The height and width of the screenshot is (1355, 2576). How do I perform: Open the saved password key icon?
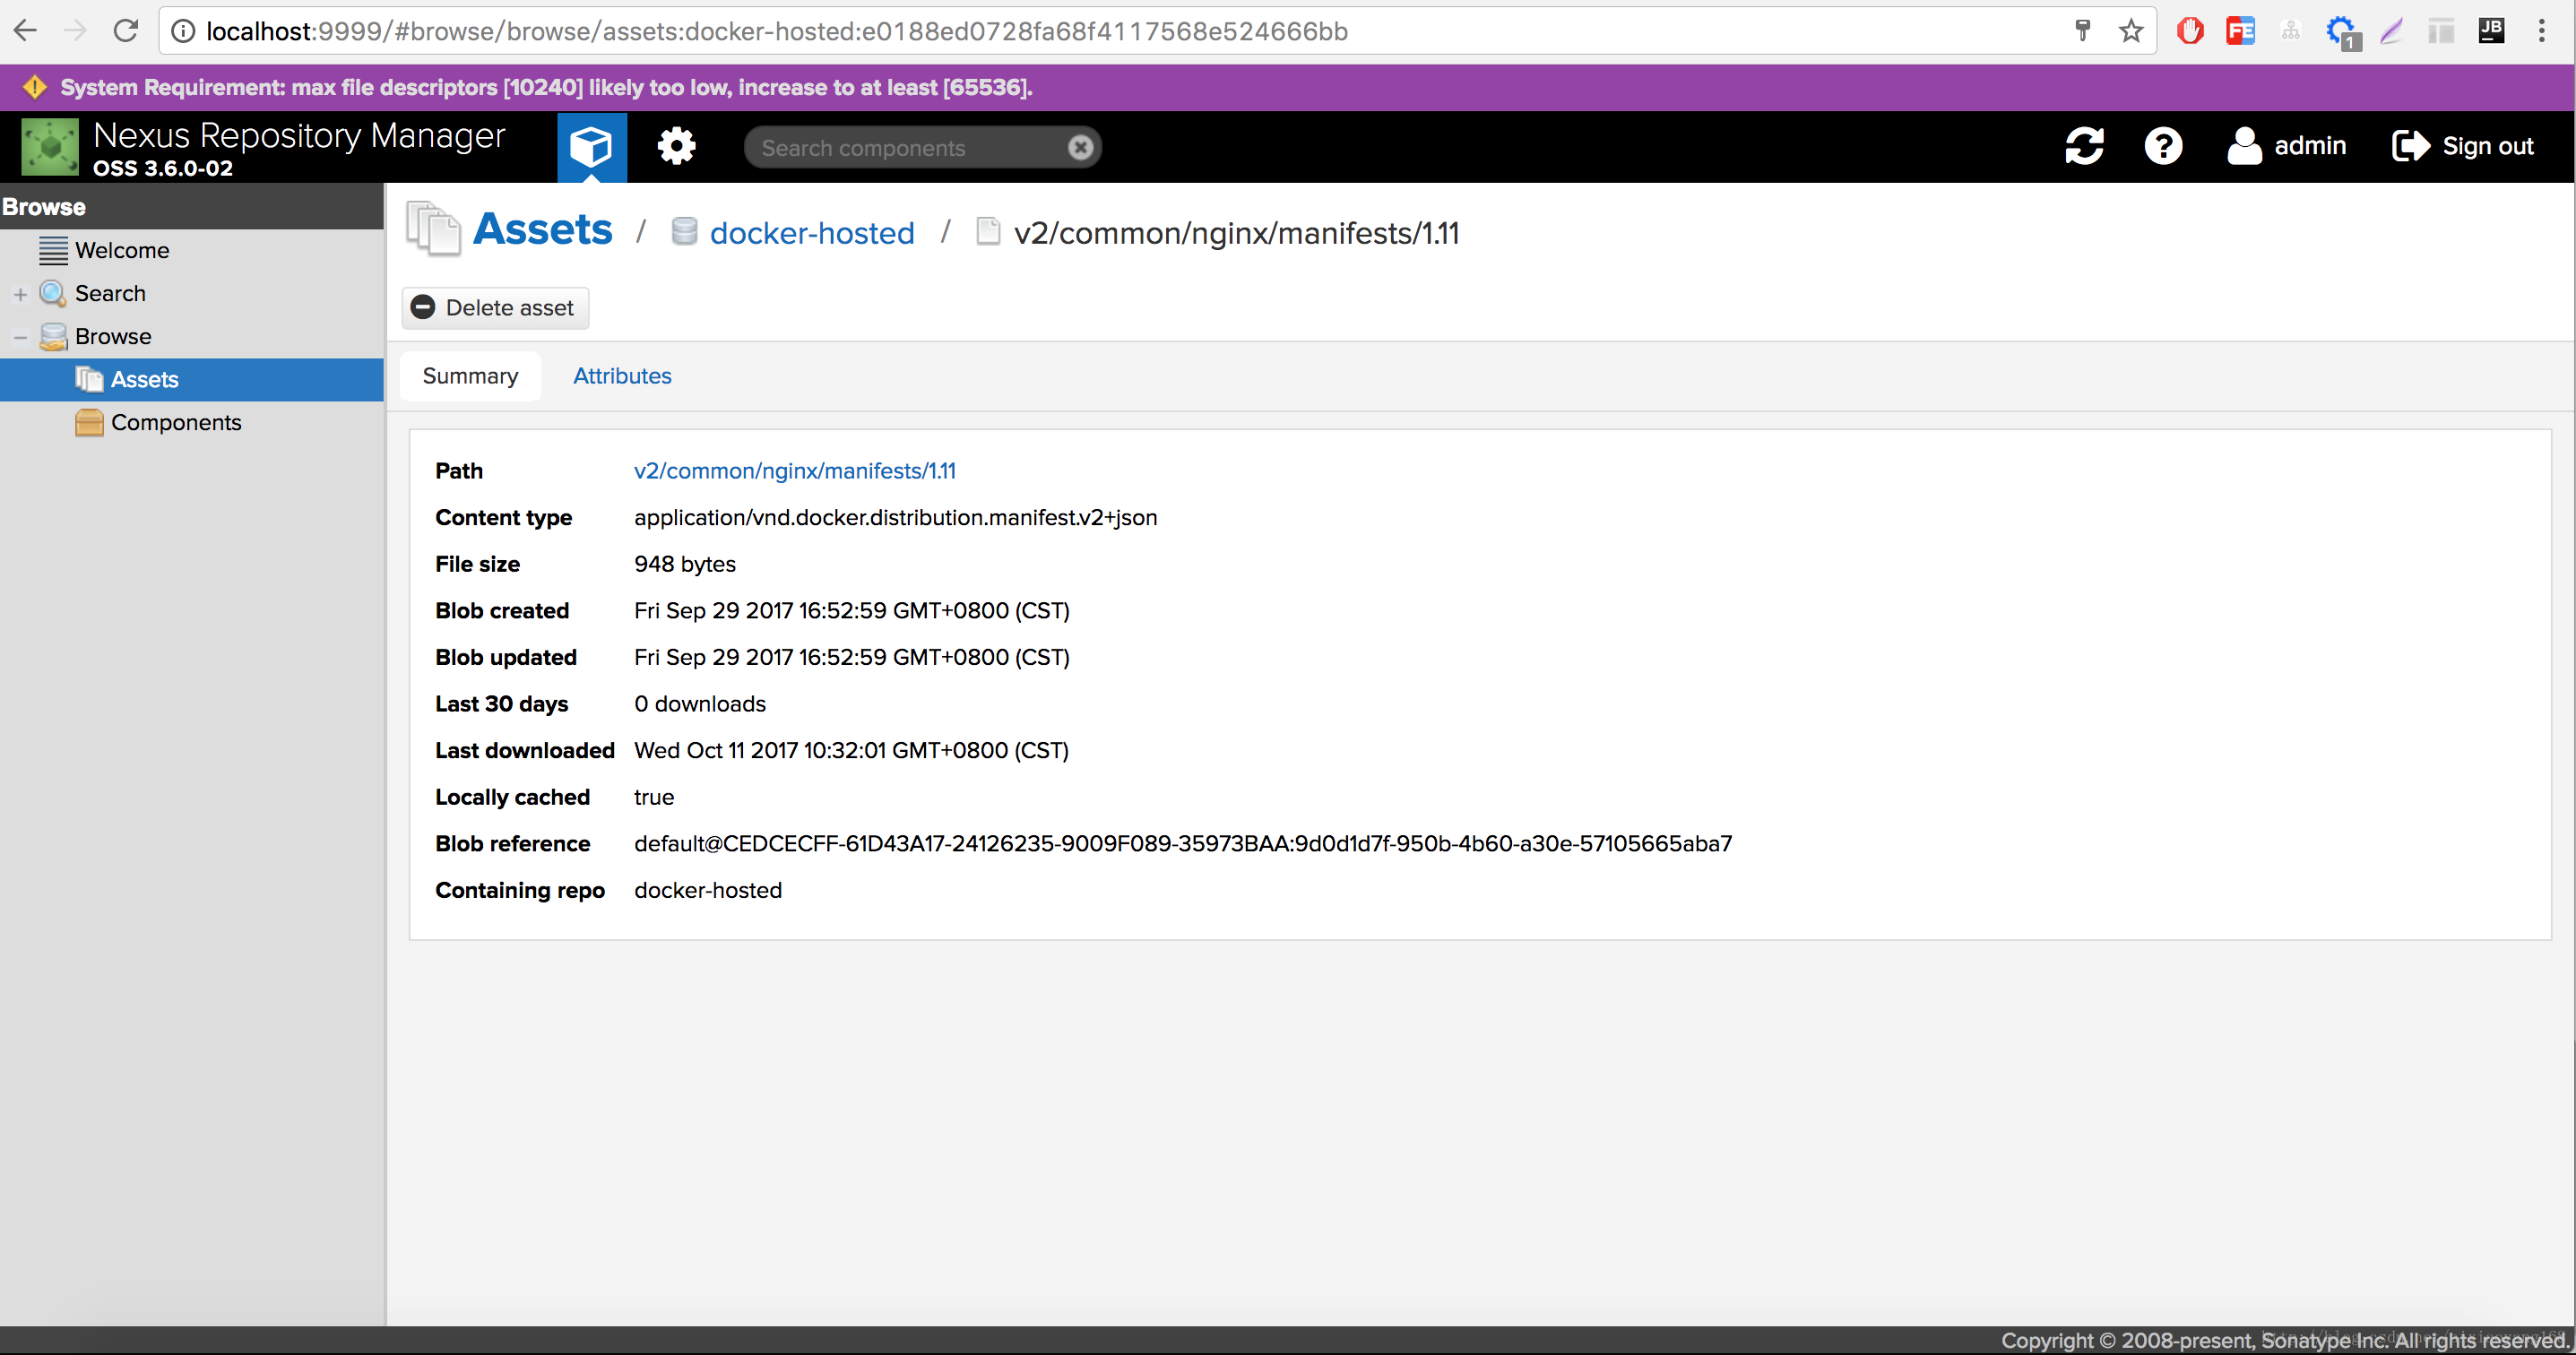pos(2082,31)
